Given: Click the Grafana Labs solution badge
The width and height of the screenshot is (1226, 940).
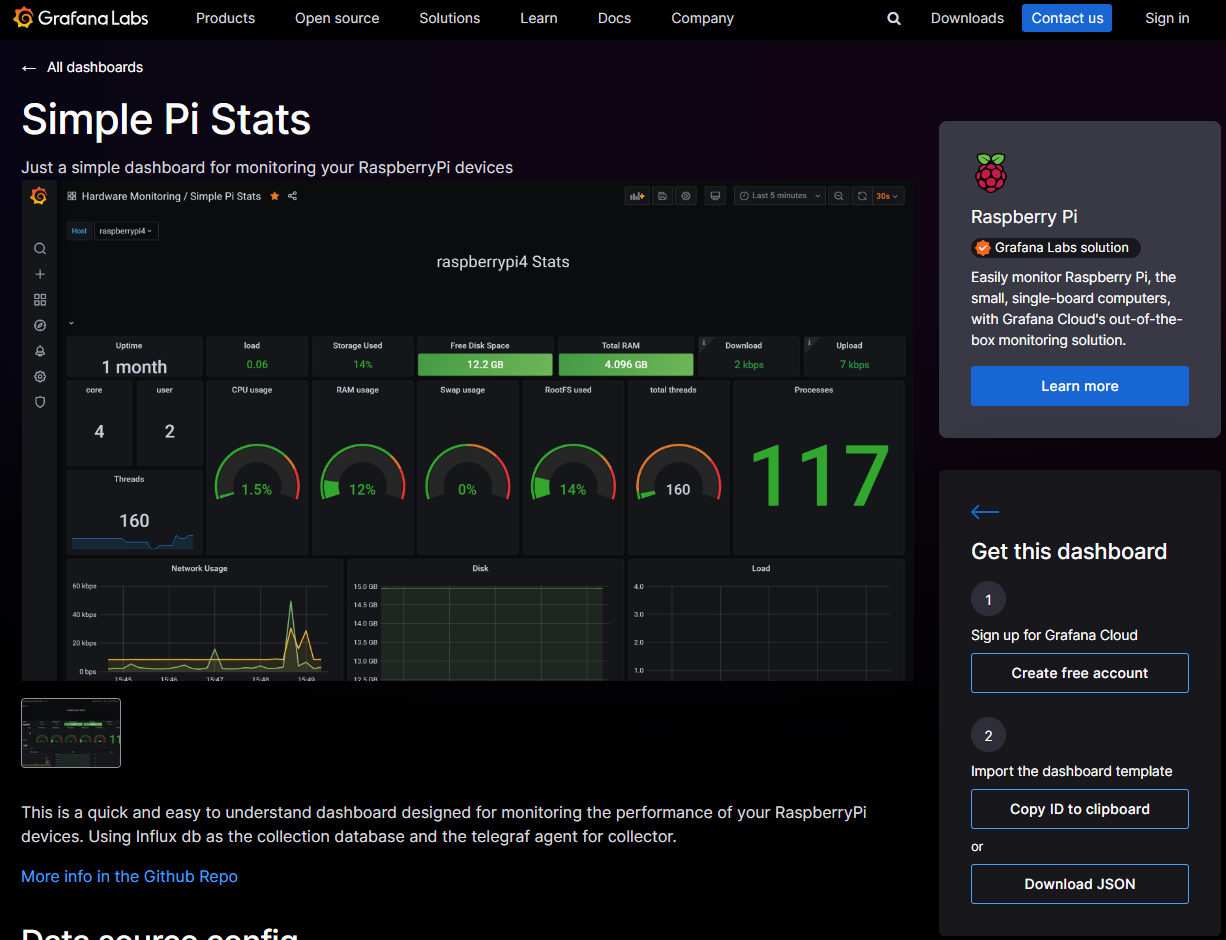Looking at the screenshot, I should (1055, 248).
